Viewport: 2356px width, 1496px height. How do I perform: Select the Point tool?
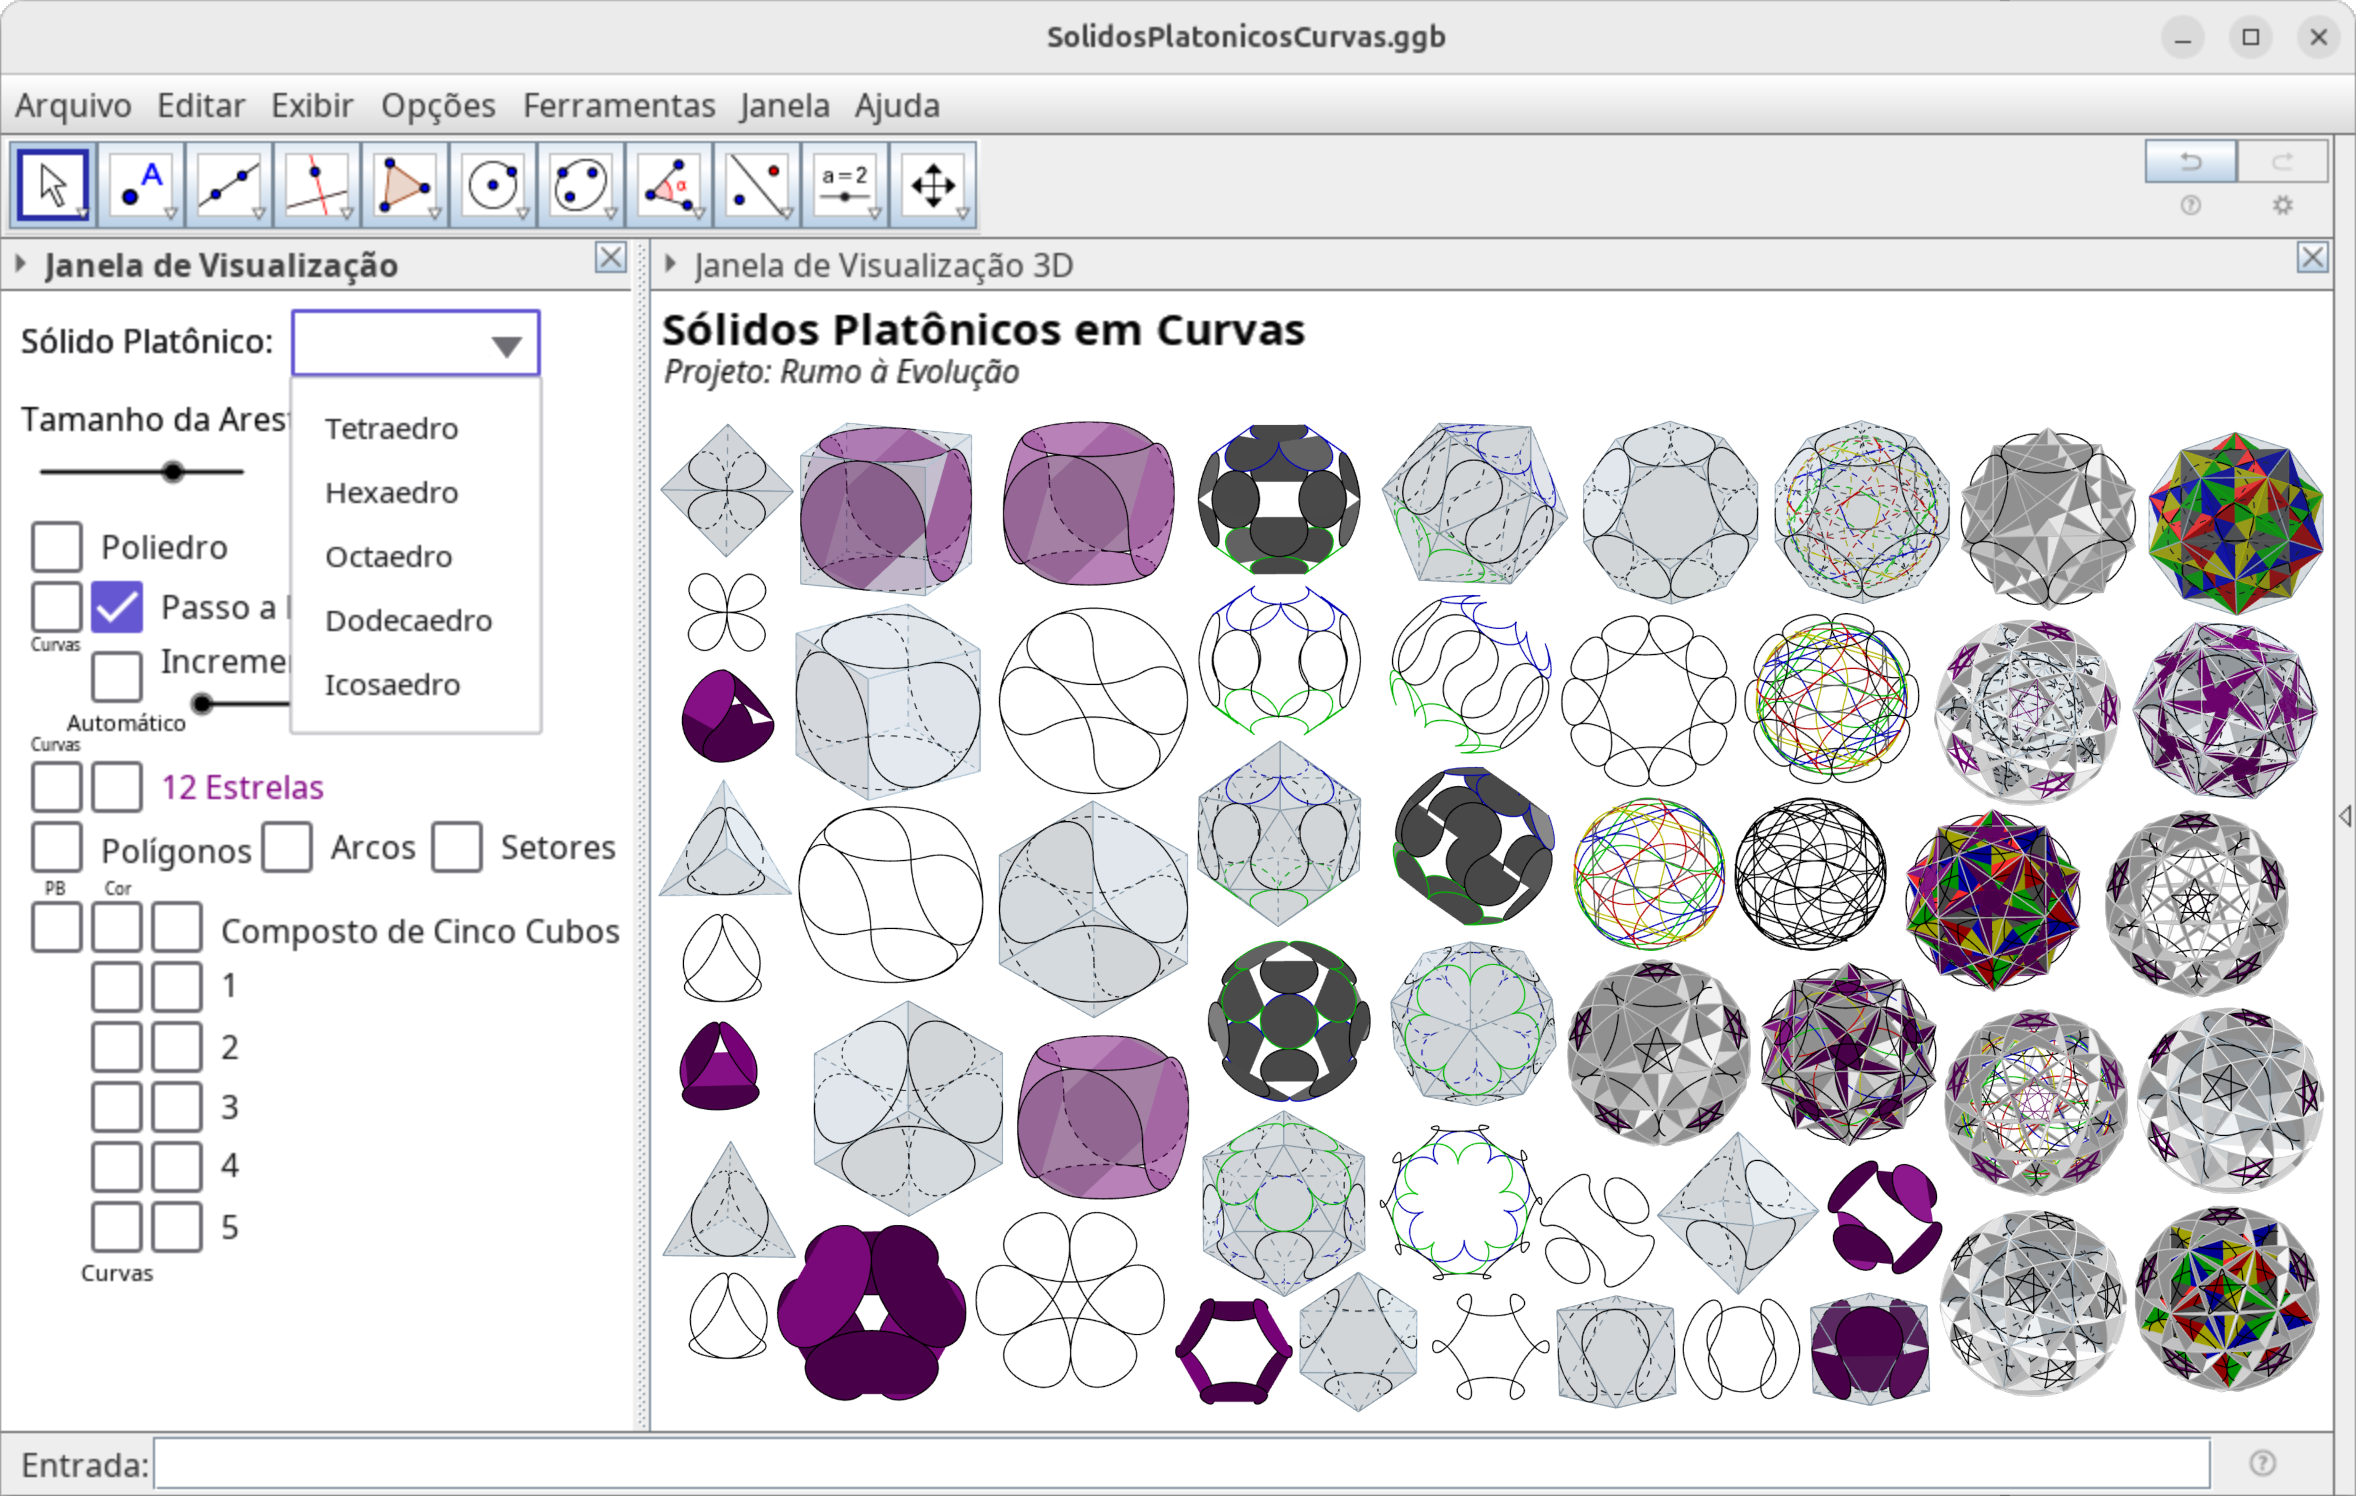click(x=141, y=185)
